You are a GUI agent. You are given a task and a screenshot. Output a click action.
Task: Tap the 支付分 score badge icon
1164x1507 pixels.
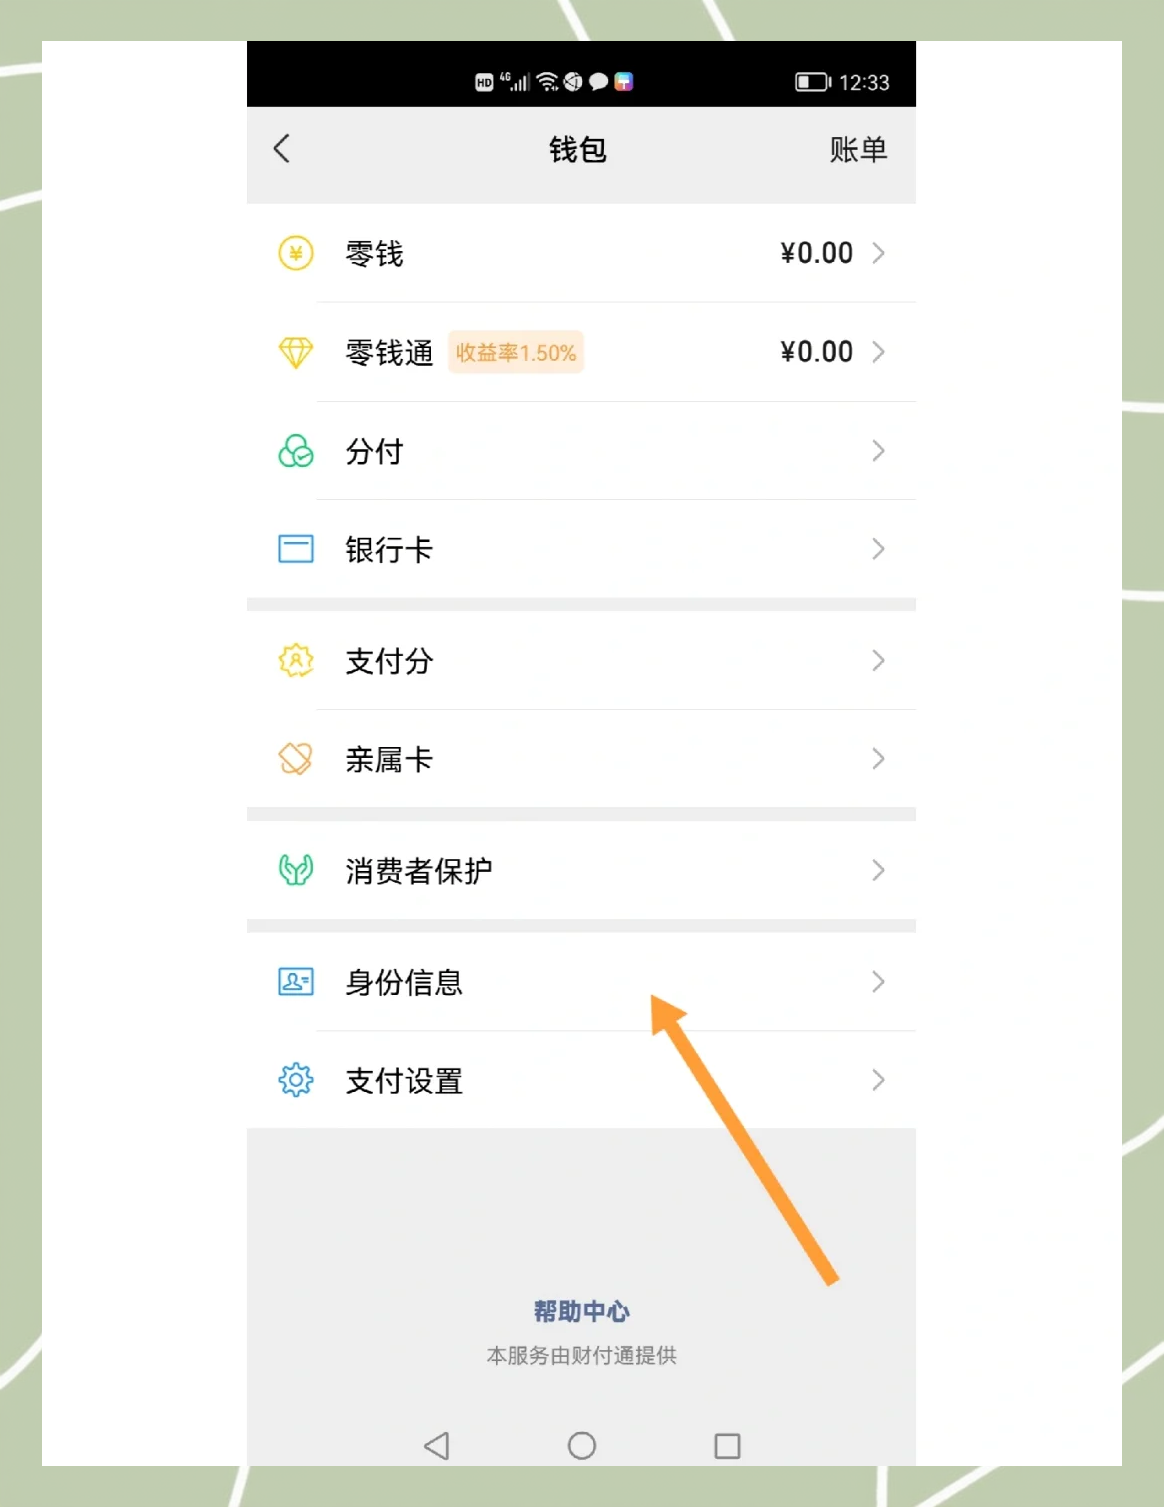click(x=296, y=660)
